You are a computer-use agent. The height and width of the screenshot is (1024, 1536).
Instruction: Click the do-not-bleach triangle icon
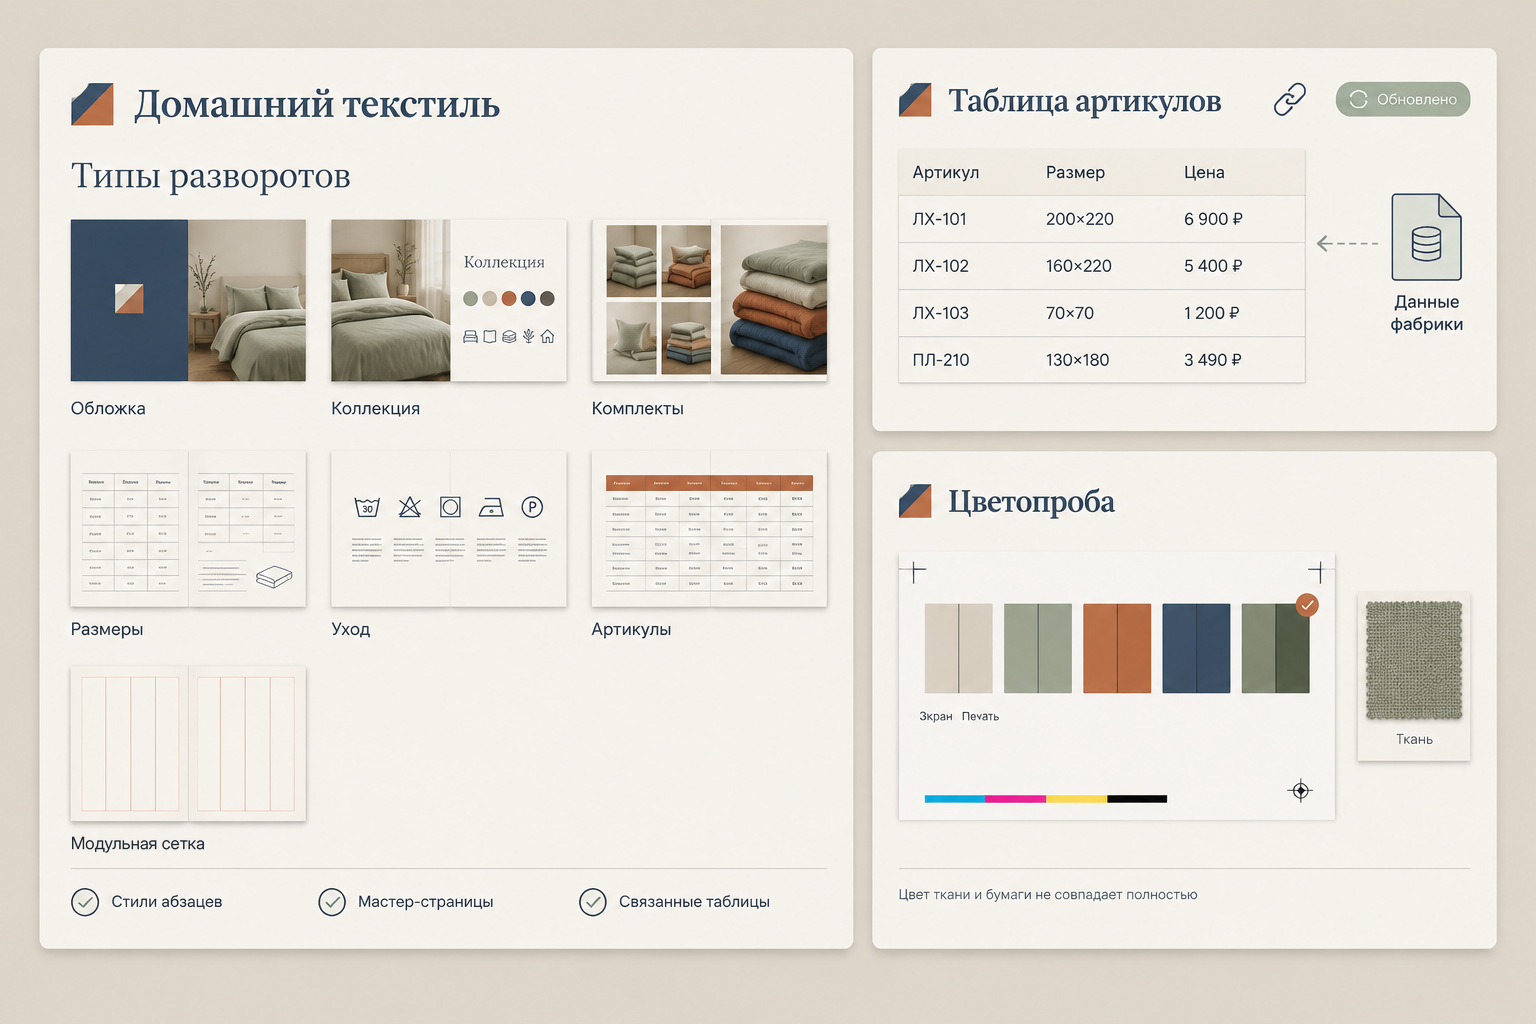(409, 507)
